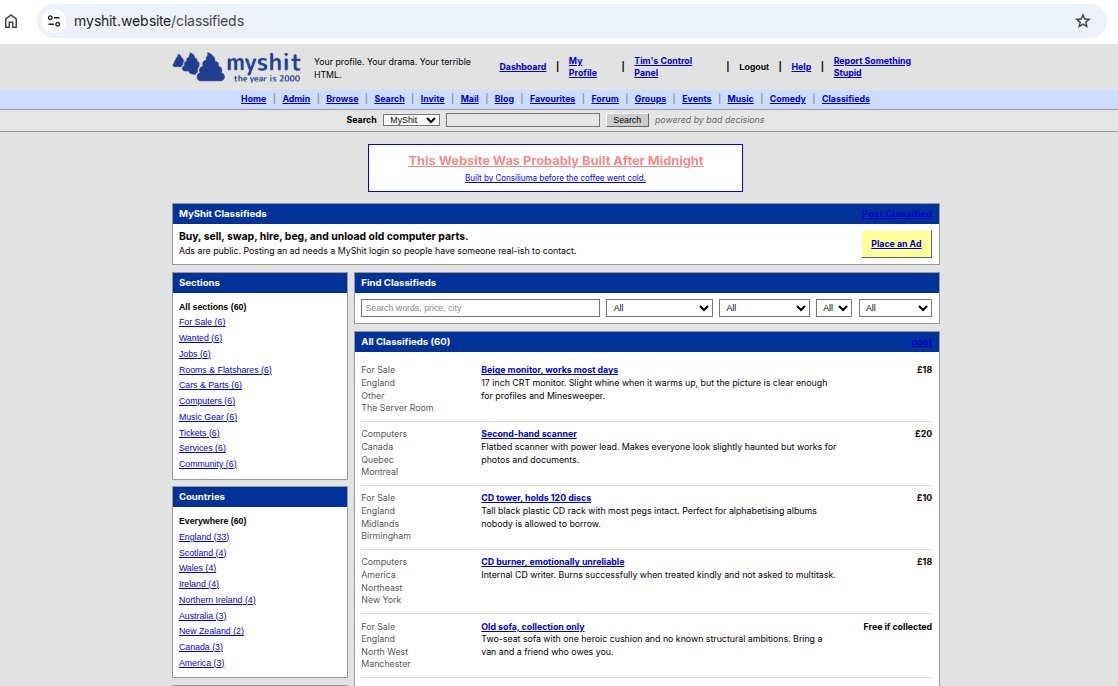1118x686 pixels.
Task: Open CD burner, emotionally unreliable ad
Action: tap(553, 562)
